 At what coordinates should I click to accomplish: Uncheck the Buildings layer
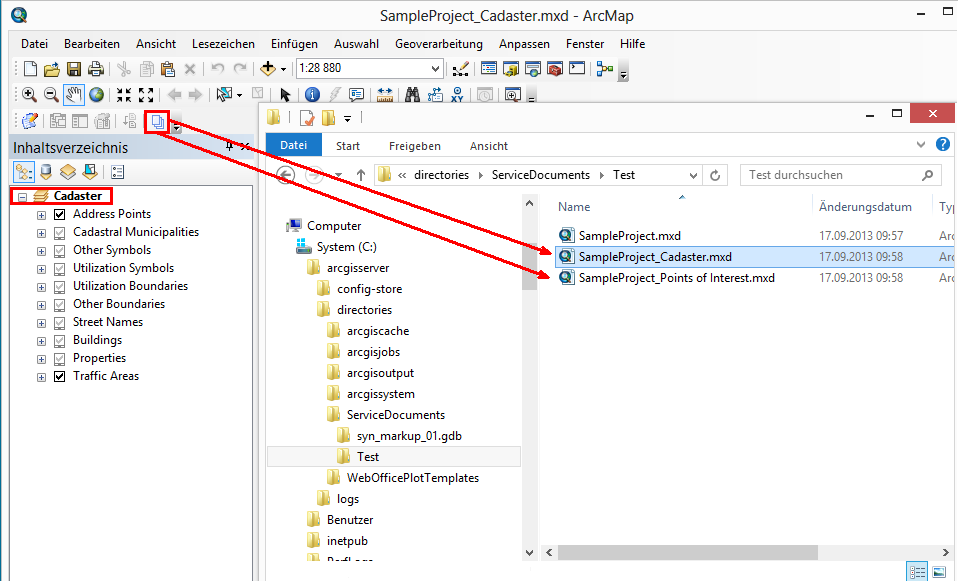(x=59, y=340)
